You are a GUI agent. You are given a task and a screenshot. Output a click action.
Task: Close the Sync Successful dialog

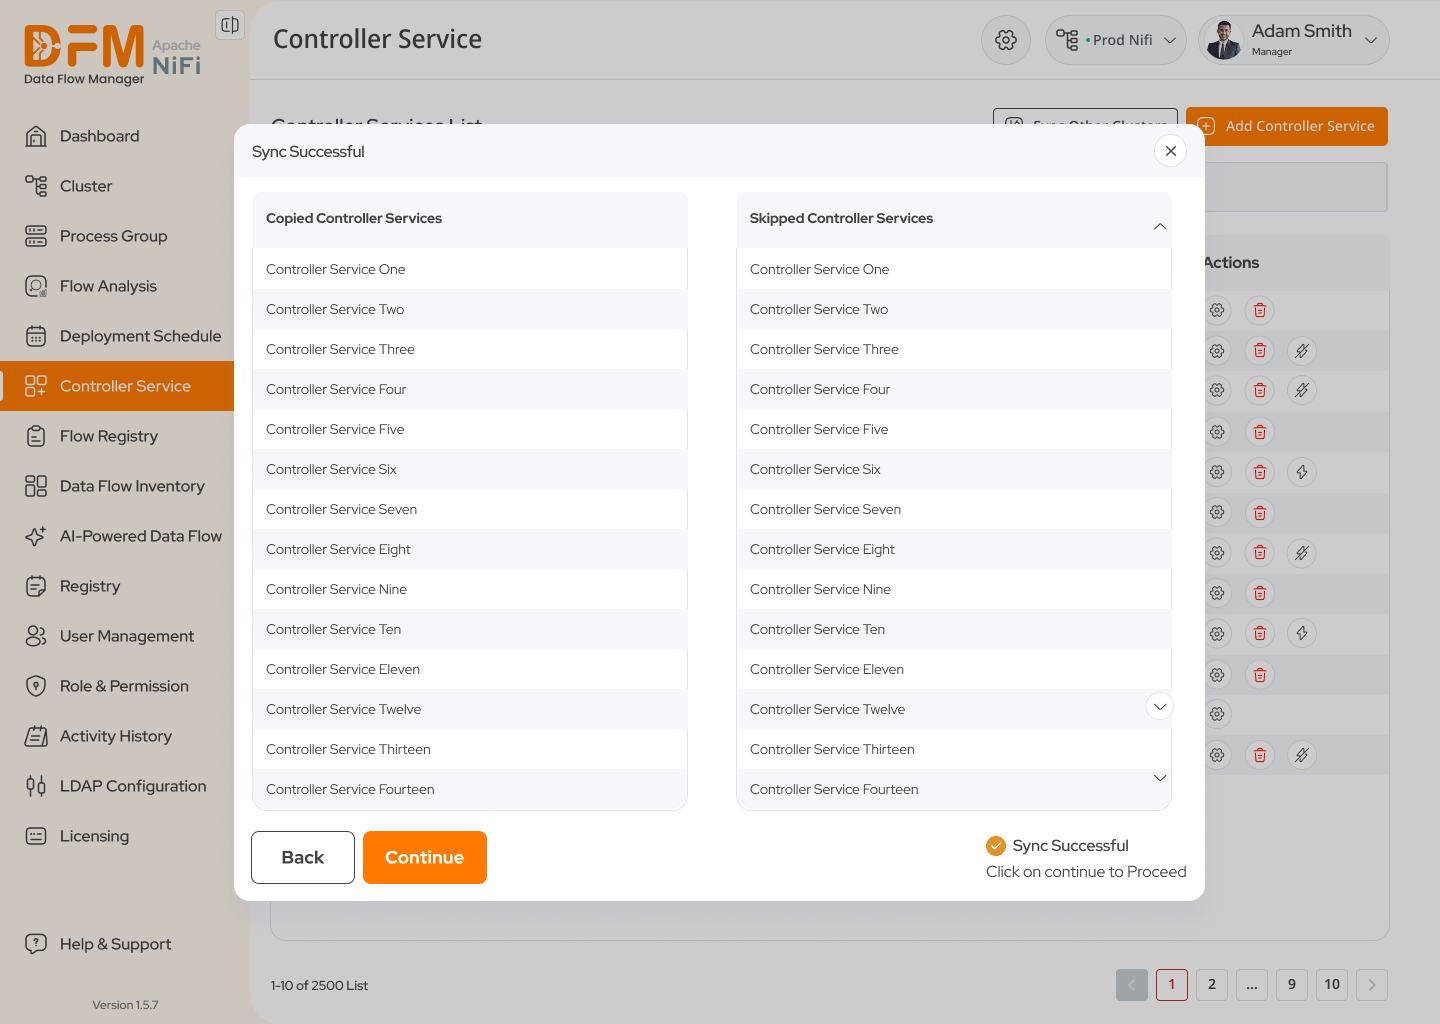(1171, 151)
